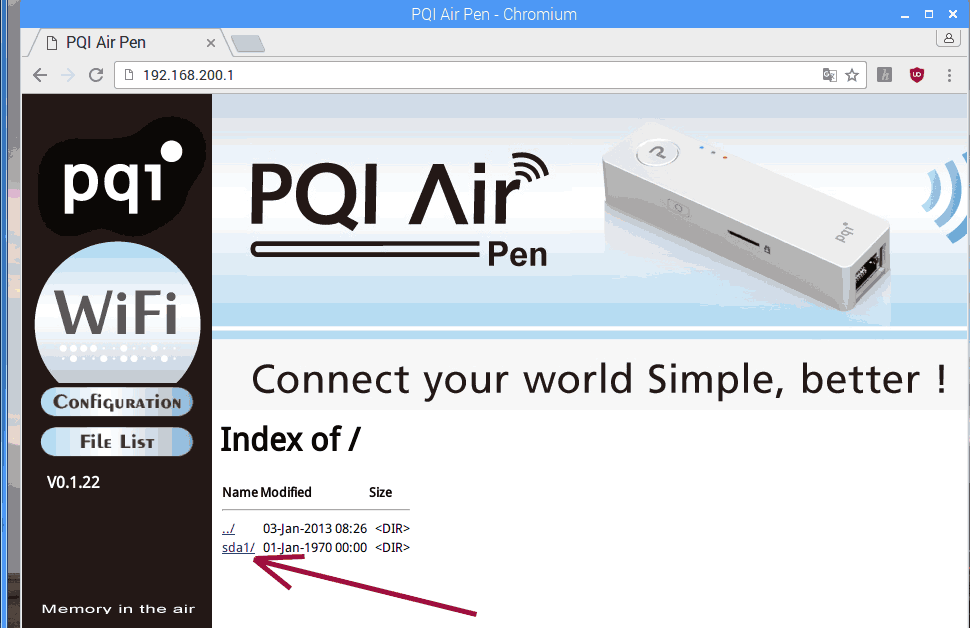Screen dimensions: 970x628
Task: Open the 'h' extension icon in toolbar
Action: (885, 75)
